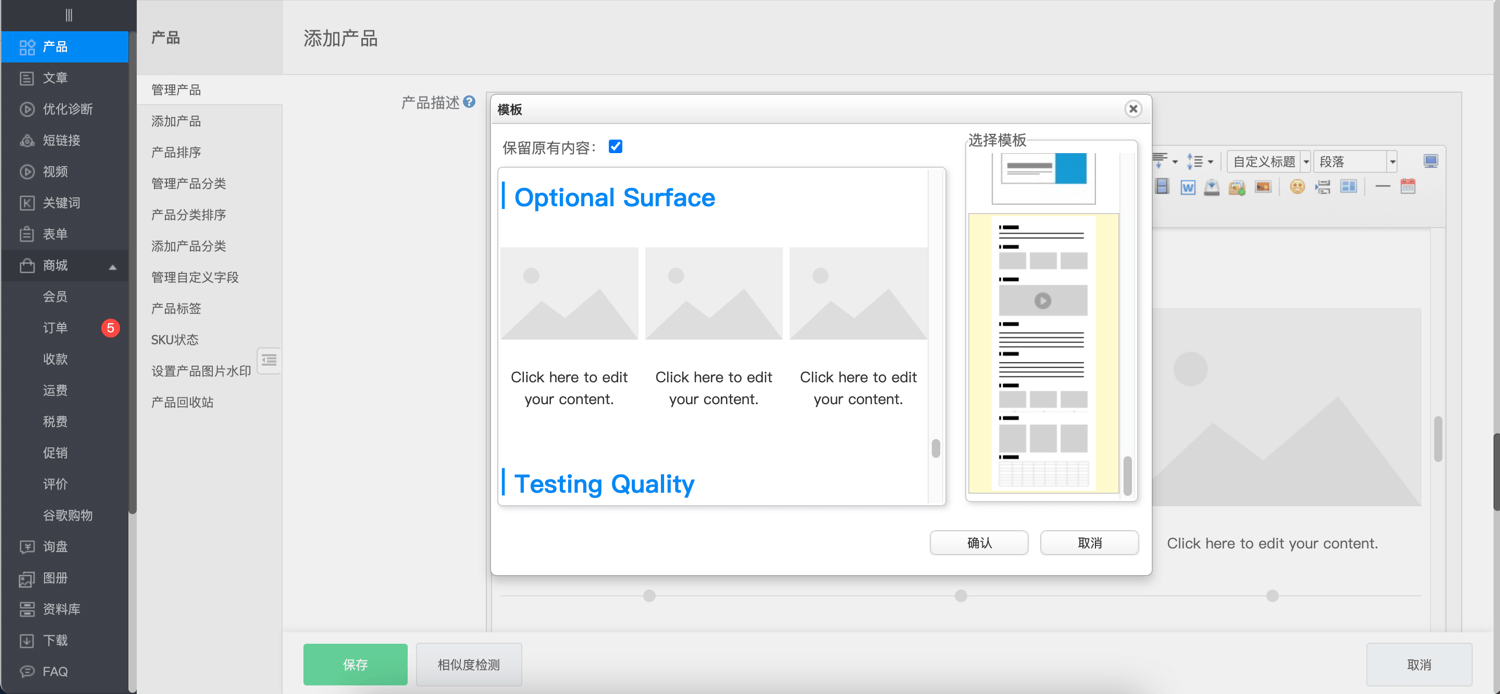Screen dimensions: 1500x694
Task: Click the 确认 button in template dialog
Action: 979,543
